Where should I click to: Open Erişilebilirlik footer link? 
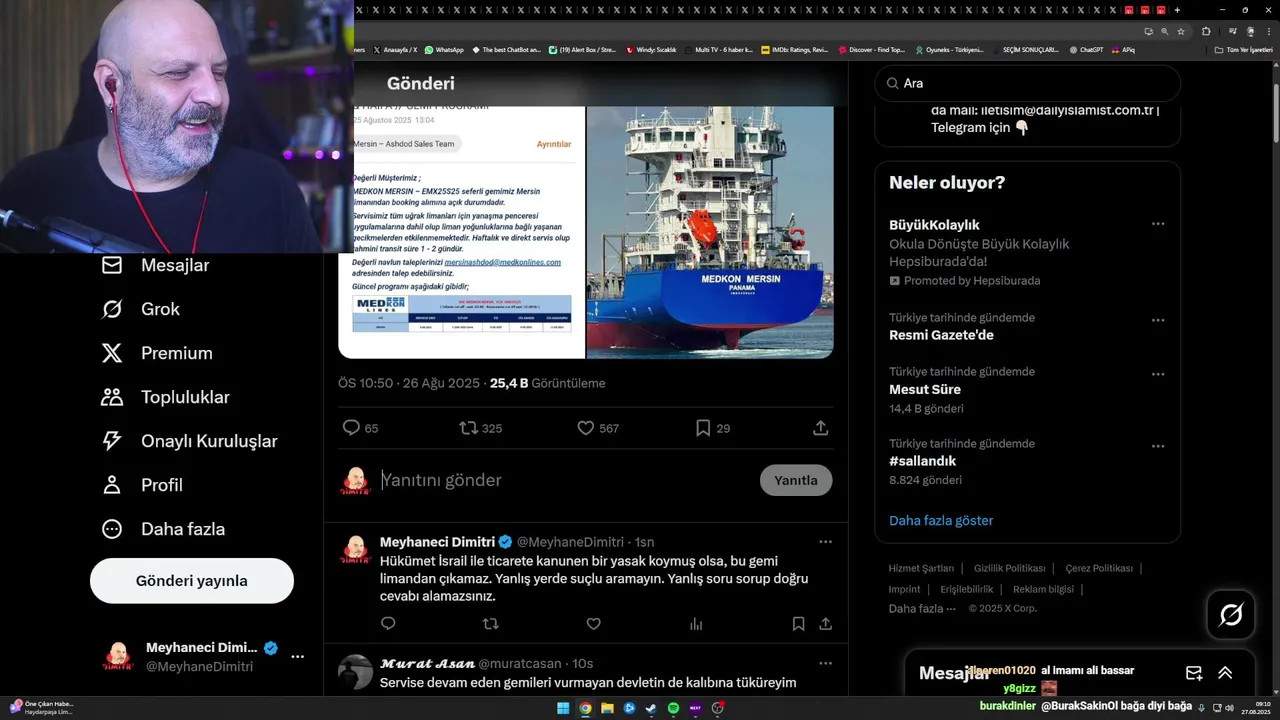pyautogui.click(x=966, y=589)
